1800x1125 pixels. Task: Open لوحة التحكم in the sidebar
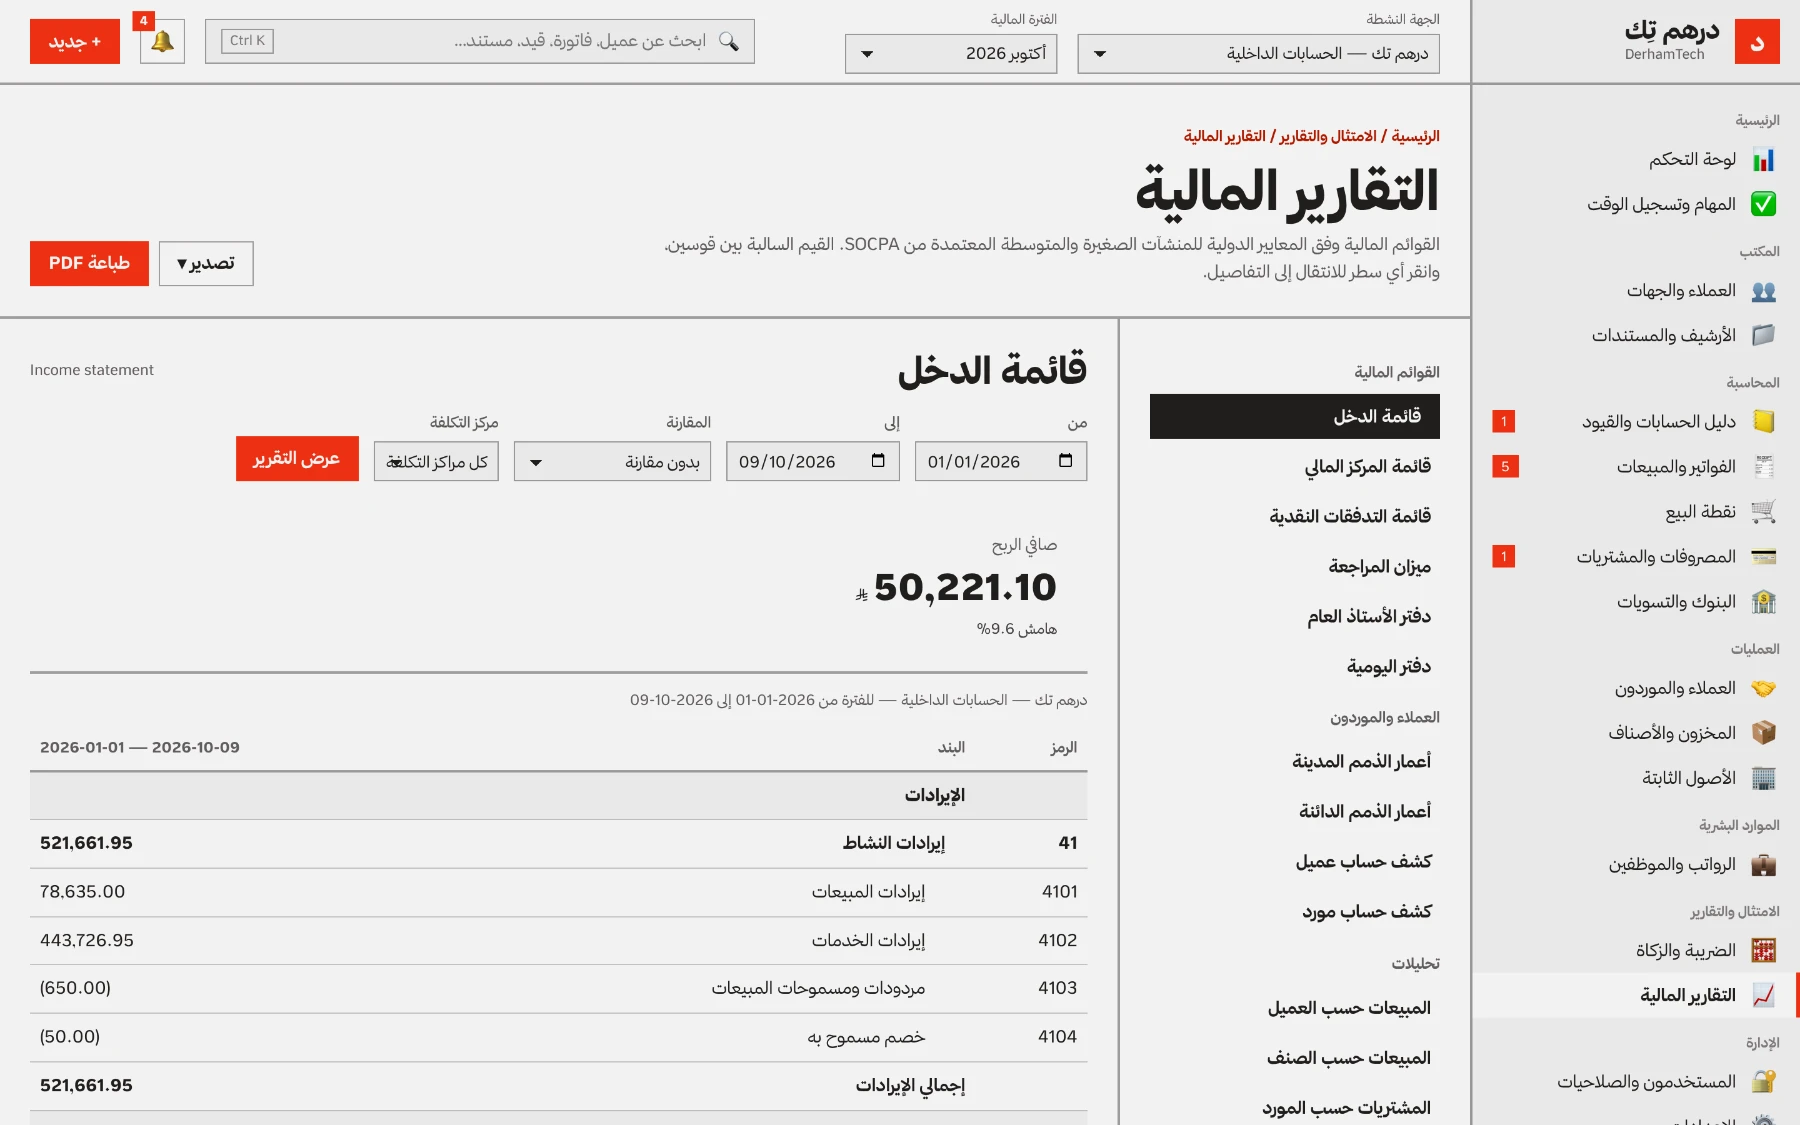click(1634, 160)
